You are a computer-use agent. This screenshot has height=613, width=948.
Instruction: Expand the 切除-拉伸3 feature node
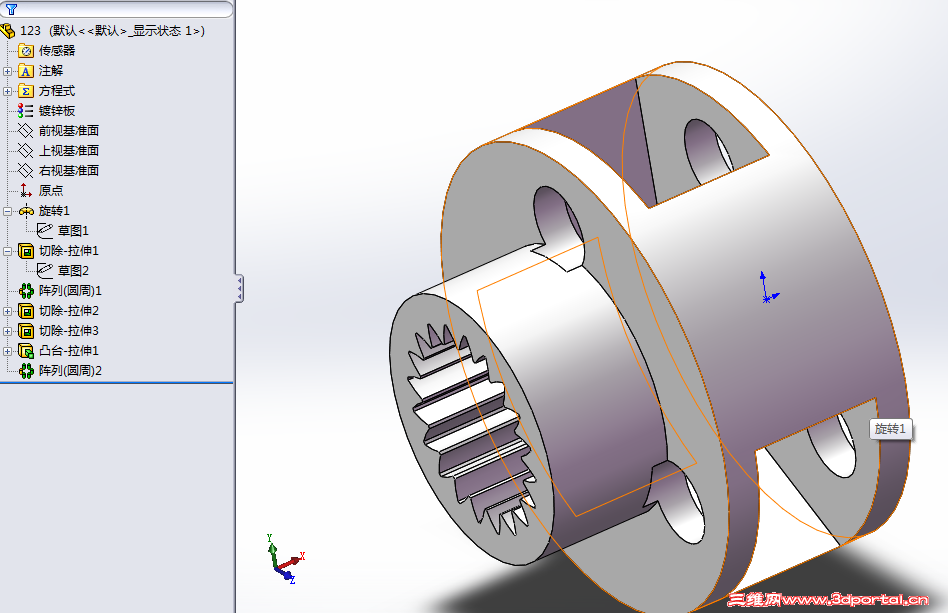click(x=7, y=331)
